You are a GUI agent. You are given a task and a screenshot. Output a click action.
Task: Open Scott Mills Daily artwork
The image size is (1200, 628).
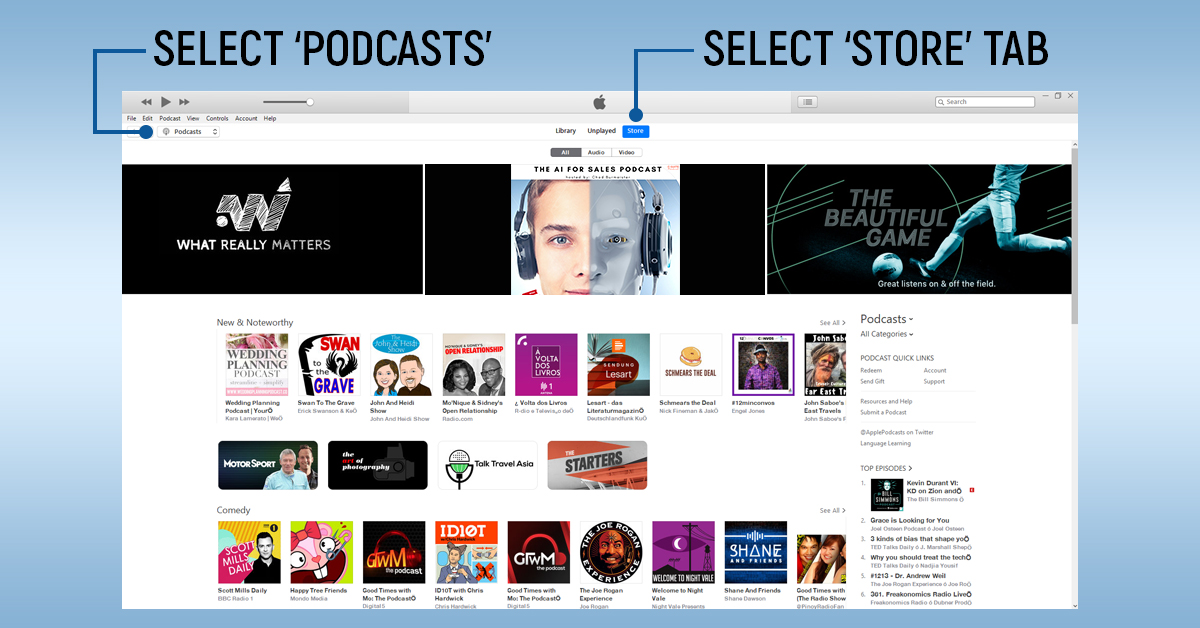(250, 552)
